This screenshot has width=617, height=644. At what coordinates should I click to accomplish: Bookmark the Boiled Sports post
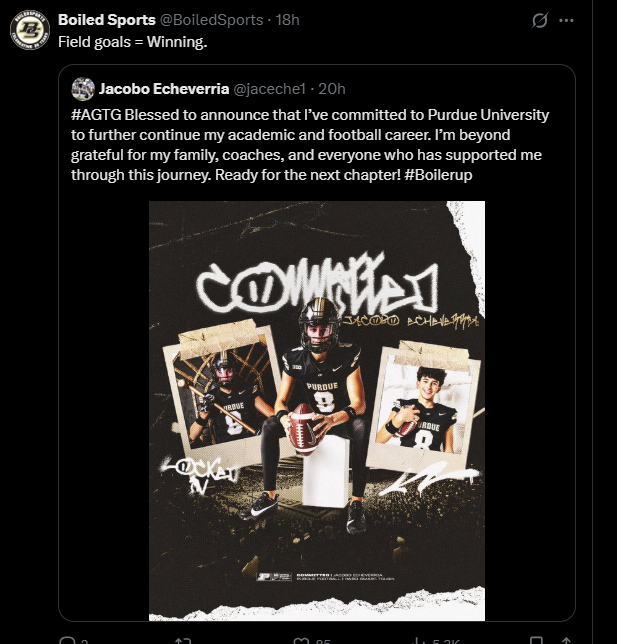(x=538, y=640)
